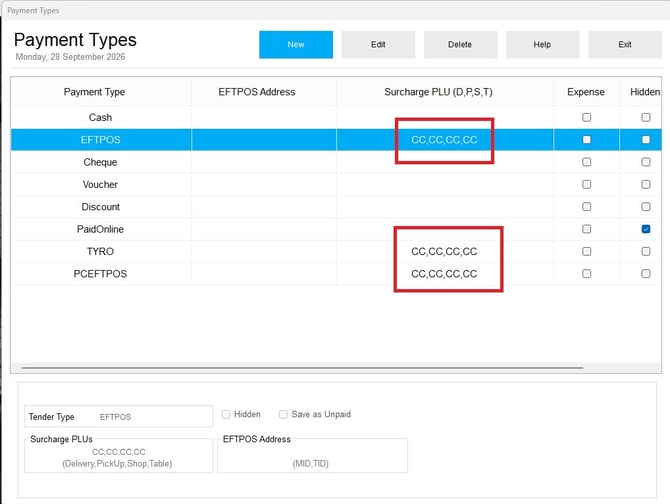The width and height of the screenshot is (670, 504).
Task: Toggle Expense checkbox for Voucher
Action: click(x=587, y=185)
